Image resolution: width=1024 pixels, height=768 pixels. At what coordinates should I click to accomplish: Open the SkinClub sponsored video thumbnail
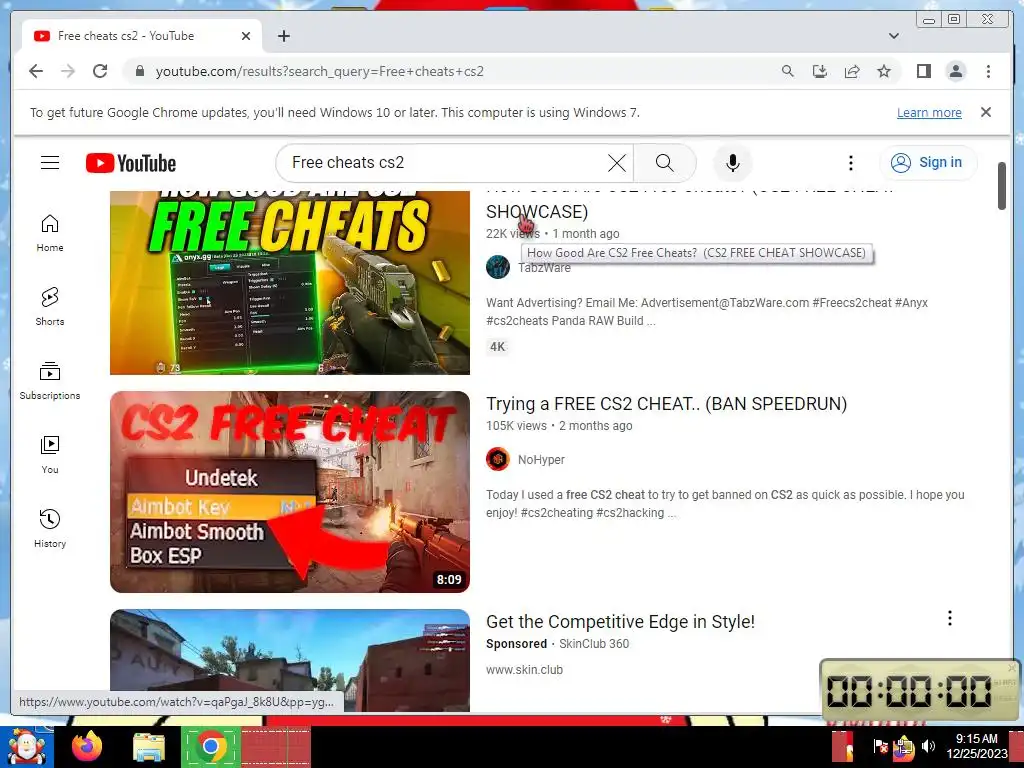pos(290,660)
